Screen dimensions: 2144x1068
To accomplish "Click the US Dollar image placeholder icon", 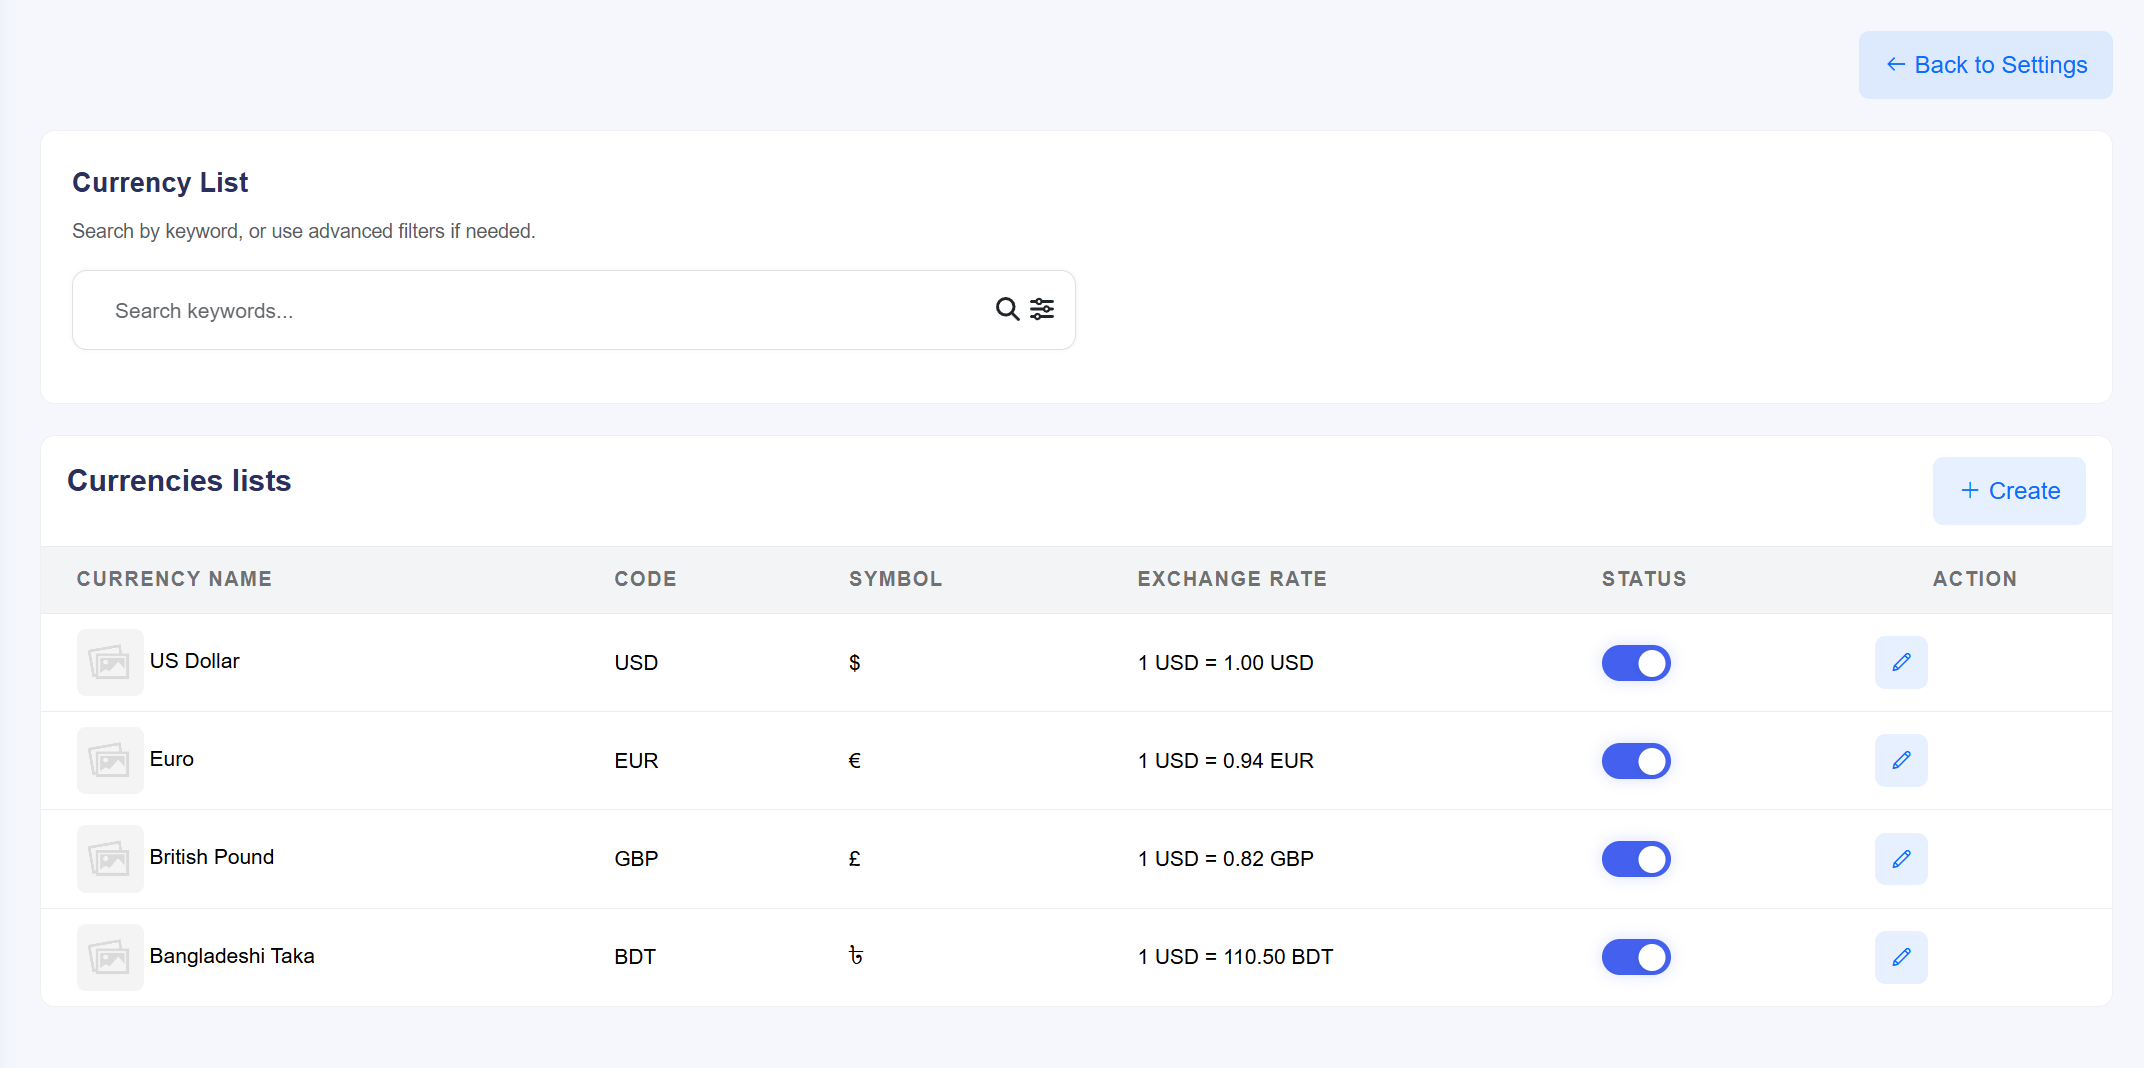I will (x=110, y=662).
